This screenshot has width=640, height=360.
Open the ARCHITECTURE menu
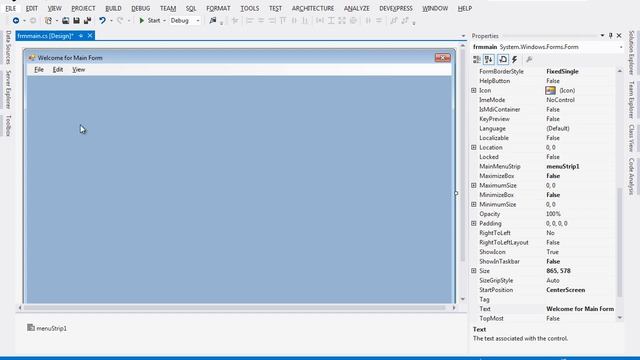pyautogui.click(x=313, y=8)
